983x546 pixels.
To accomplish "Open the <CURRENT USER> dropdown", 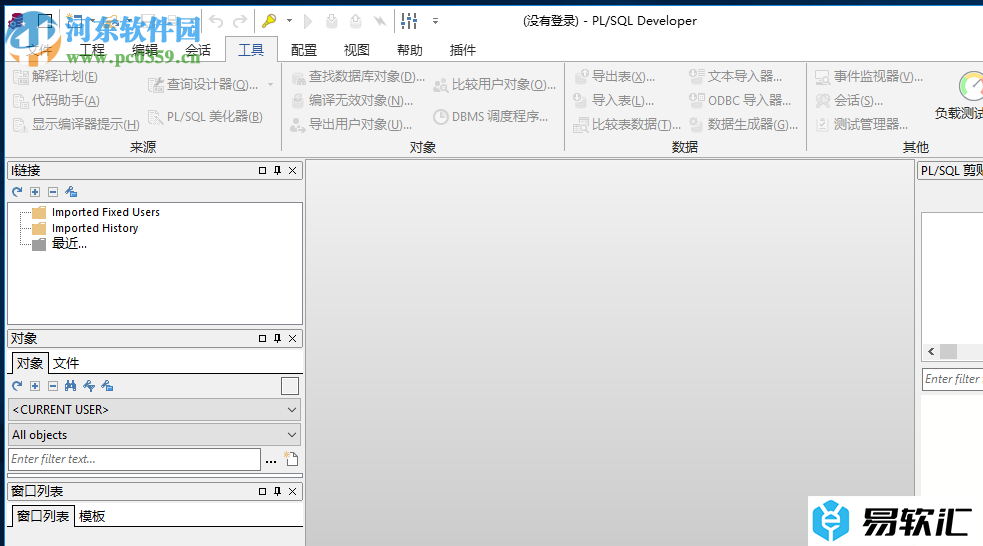I will pos(154,409).
